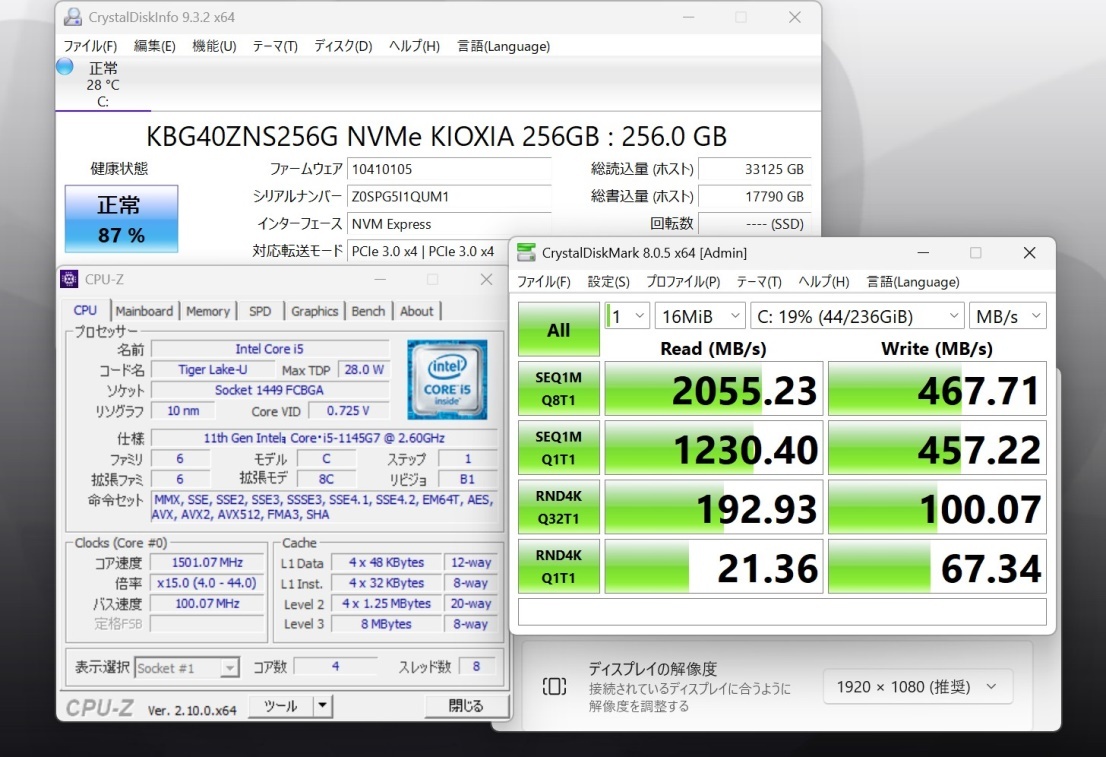
Task: Click the PCIe 3.0 x4 transfer mode field
Action: (x=427, y=251)
